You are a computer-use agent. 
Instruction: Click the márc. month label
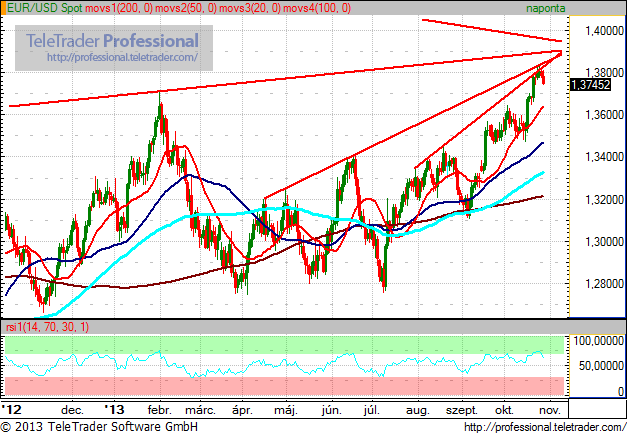point(200,410)
